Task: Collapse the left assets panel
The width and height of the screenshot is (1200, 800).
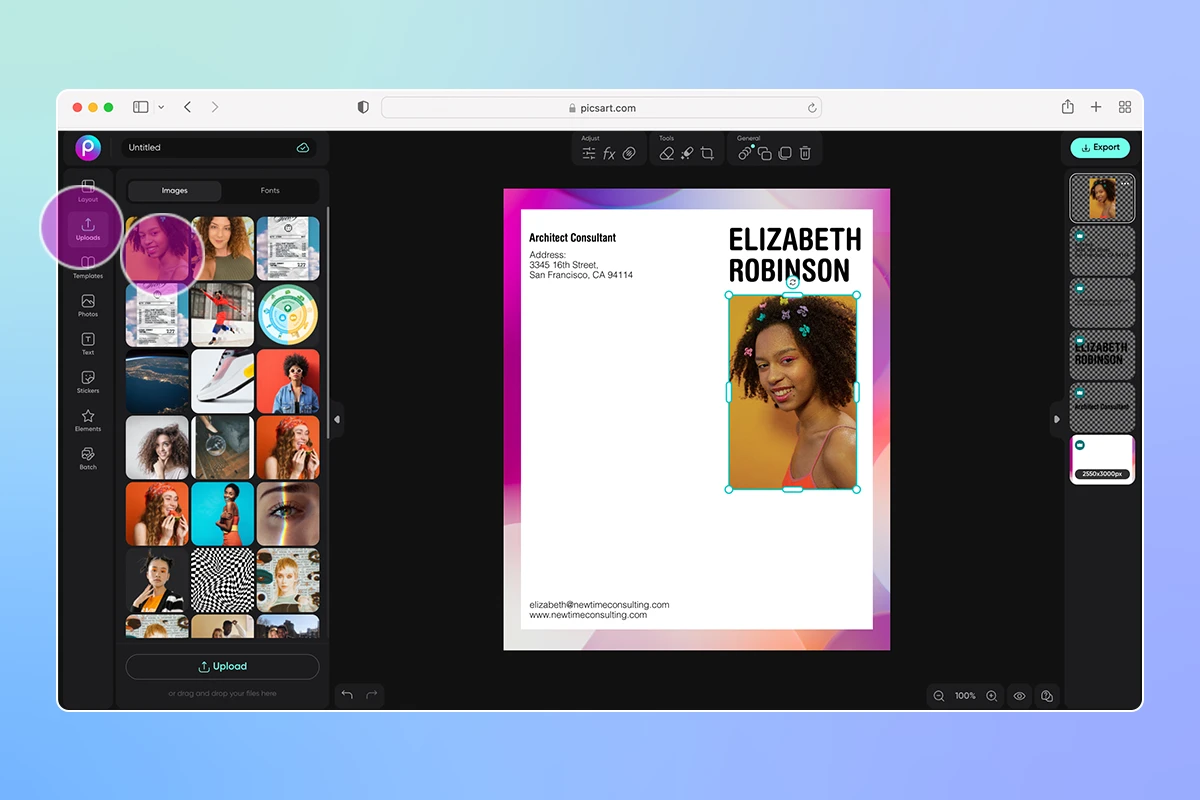Action: point(336,420)
